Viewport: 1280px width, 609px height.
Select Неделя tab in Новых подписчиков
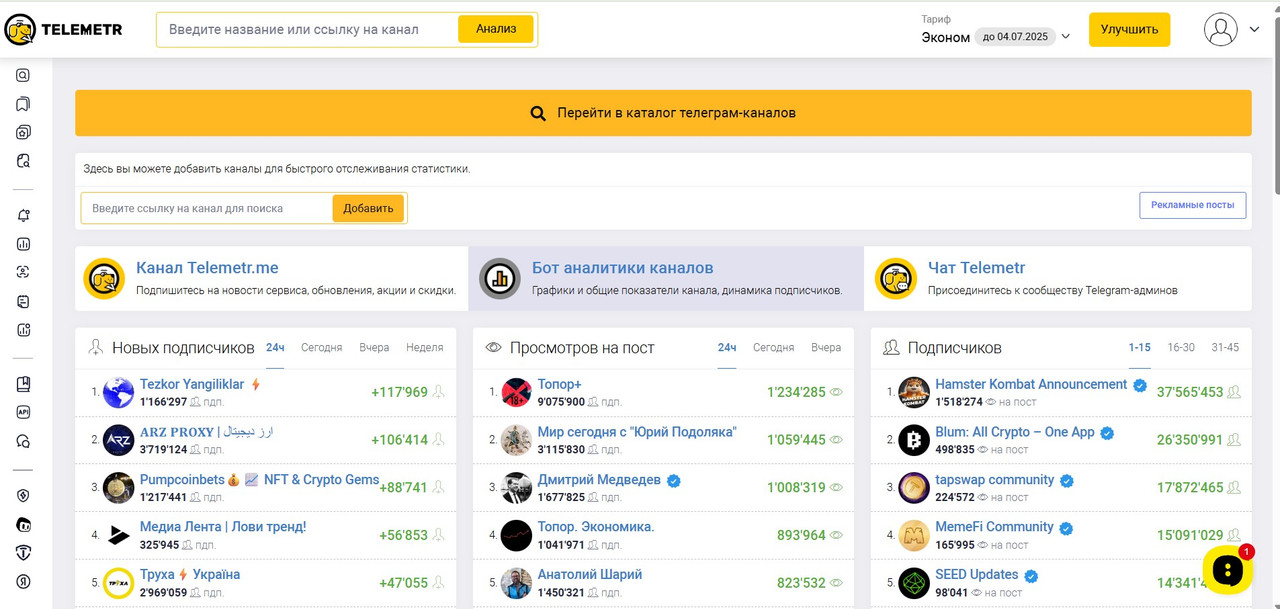pos(425,347)
